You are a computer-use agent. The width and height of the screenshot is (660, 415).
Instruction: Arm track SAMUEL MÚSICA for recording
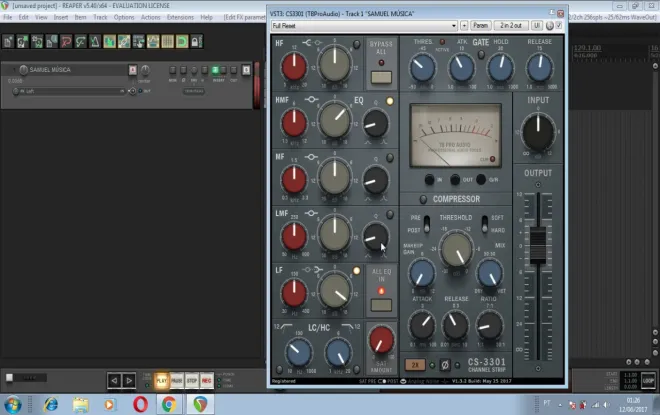[133, 70]
